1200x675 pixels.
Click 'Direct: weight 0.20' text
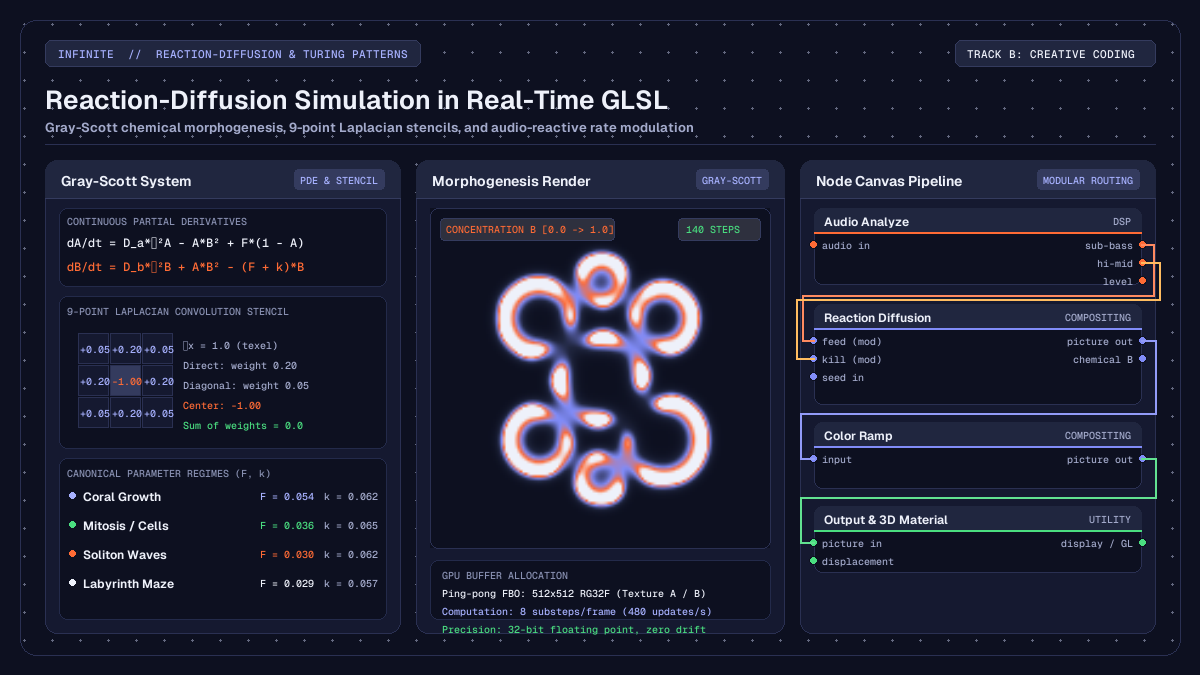pos(240,366)
